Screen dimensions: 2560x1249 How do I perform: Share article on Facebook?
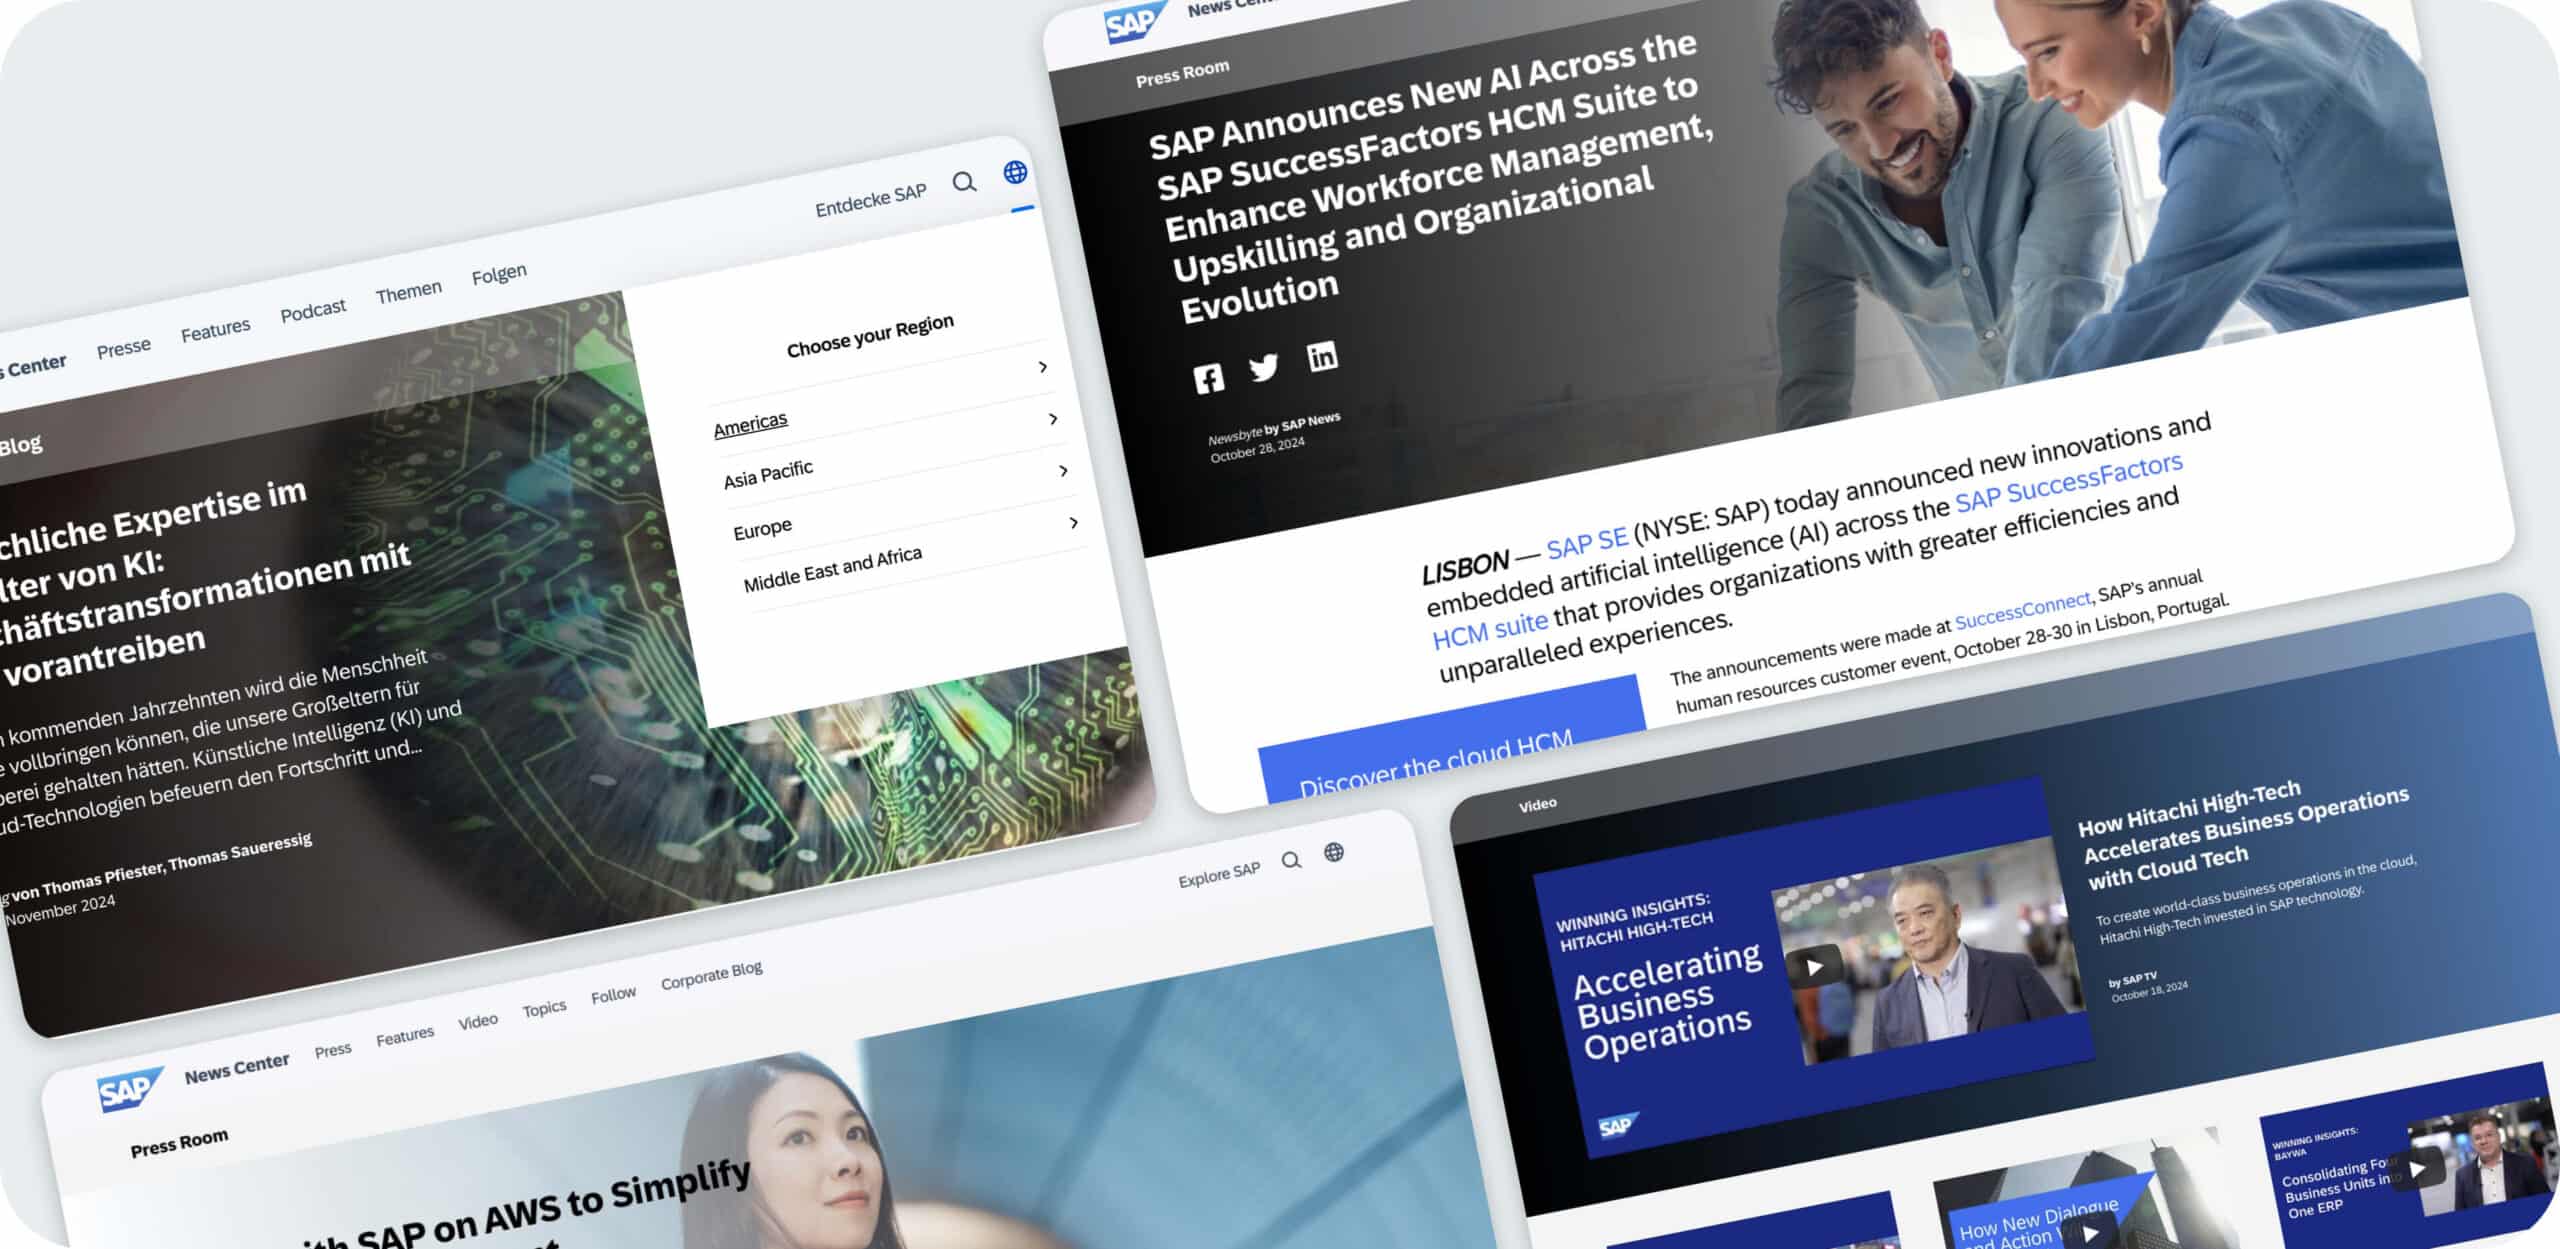pyautogui.click(x=1209, y=378)
